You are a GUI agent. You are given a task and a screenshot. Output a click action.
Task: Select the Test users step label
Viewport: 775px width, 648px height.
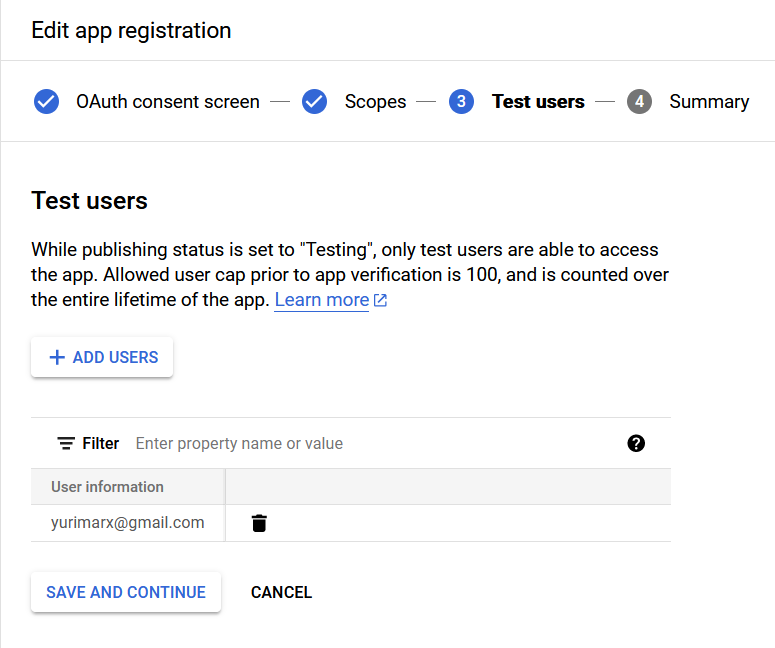[x=538, y=101]
